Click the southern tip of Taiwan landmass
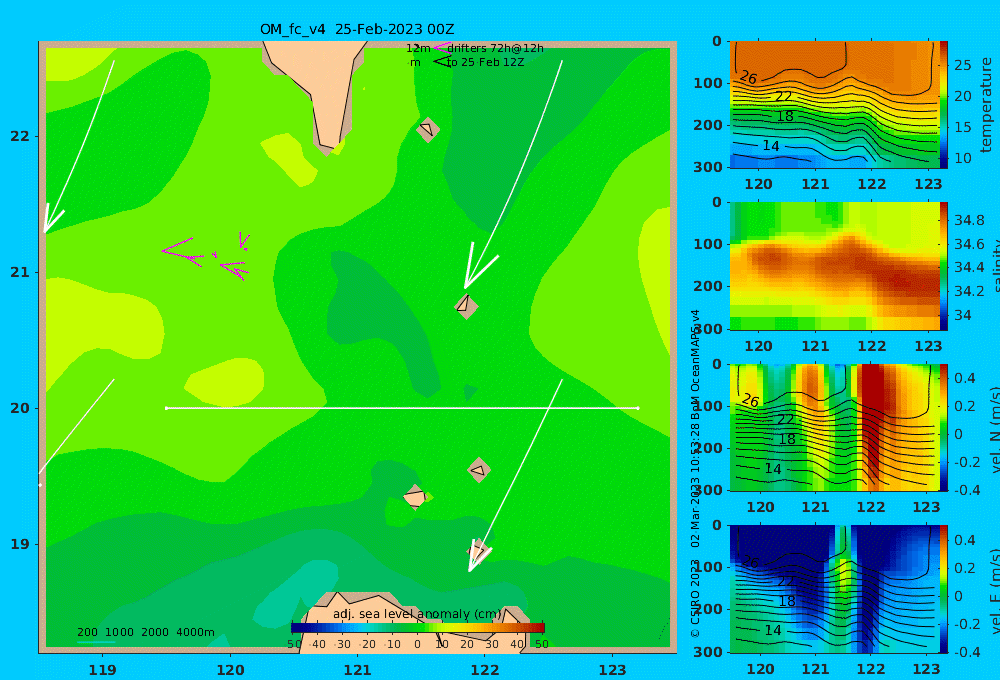This screenshot has width=1000, height=680. (328, 147)
